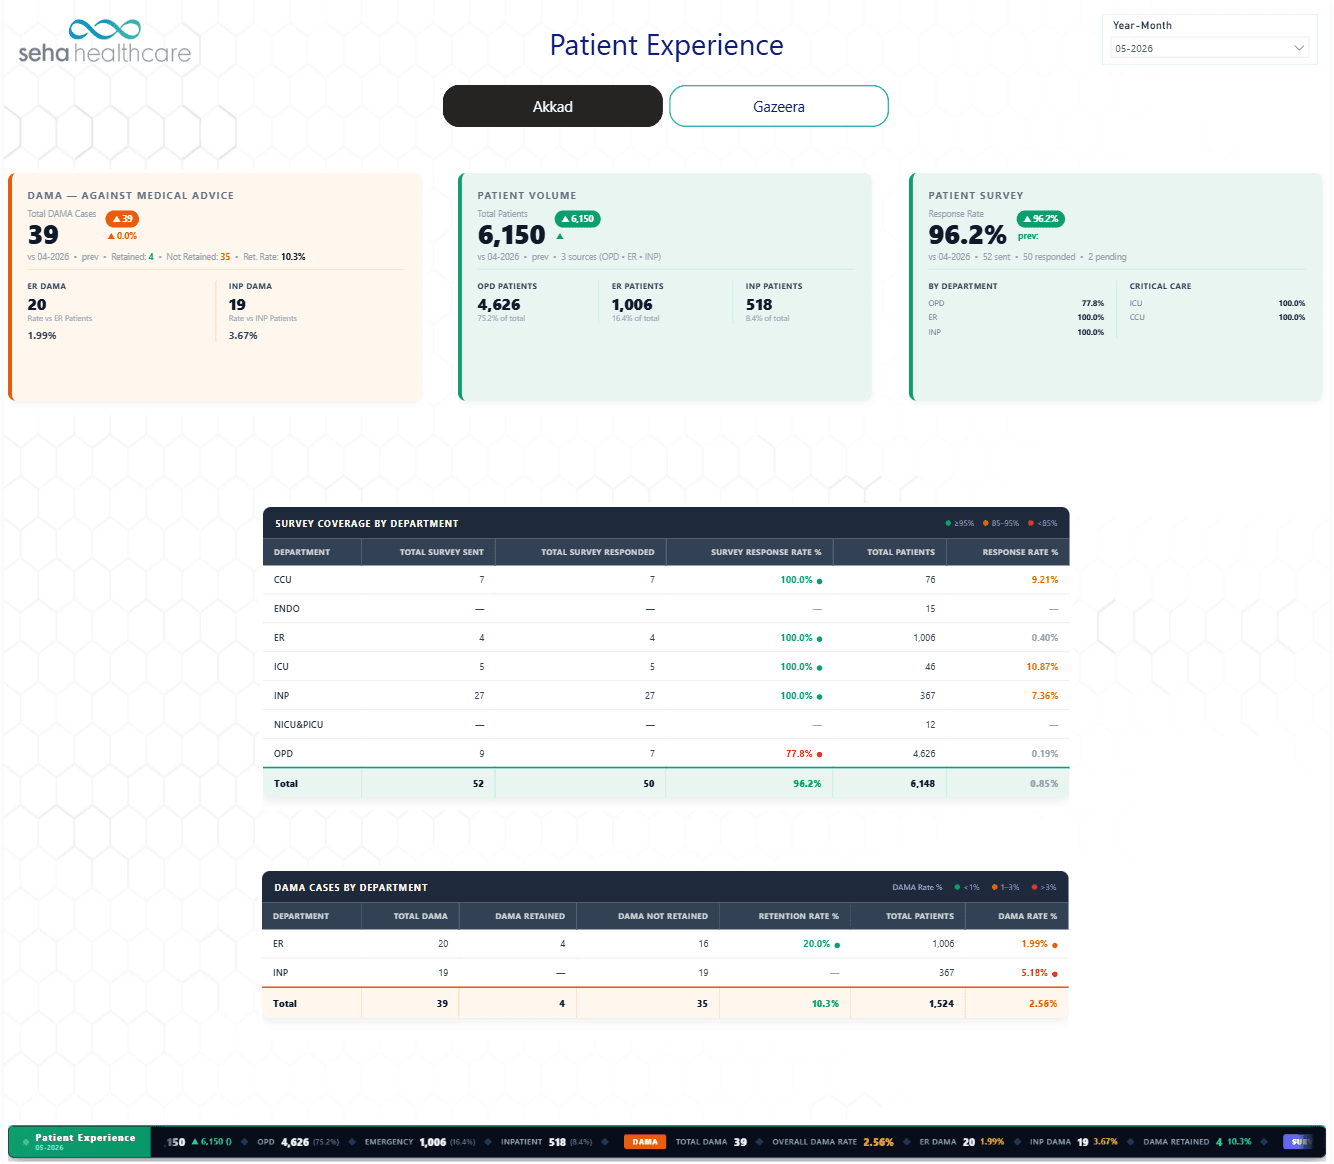Click red <85% legend dot
The image size is (1334, 1164).
click(1031, 523)
